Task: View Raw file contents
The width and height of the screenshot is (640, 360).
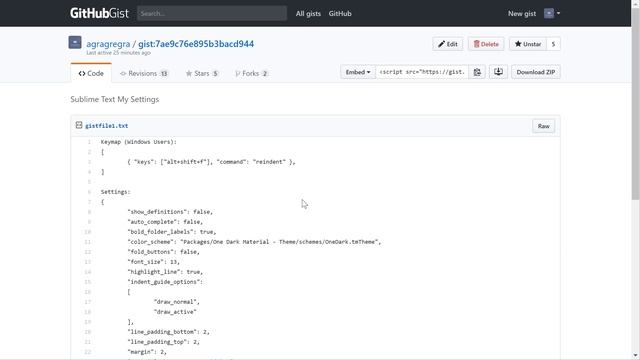Action: [543, 126]
